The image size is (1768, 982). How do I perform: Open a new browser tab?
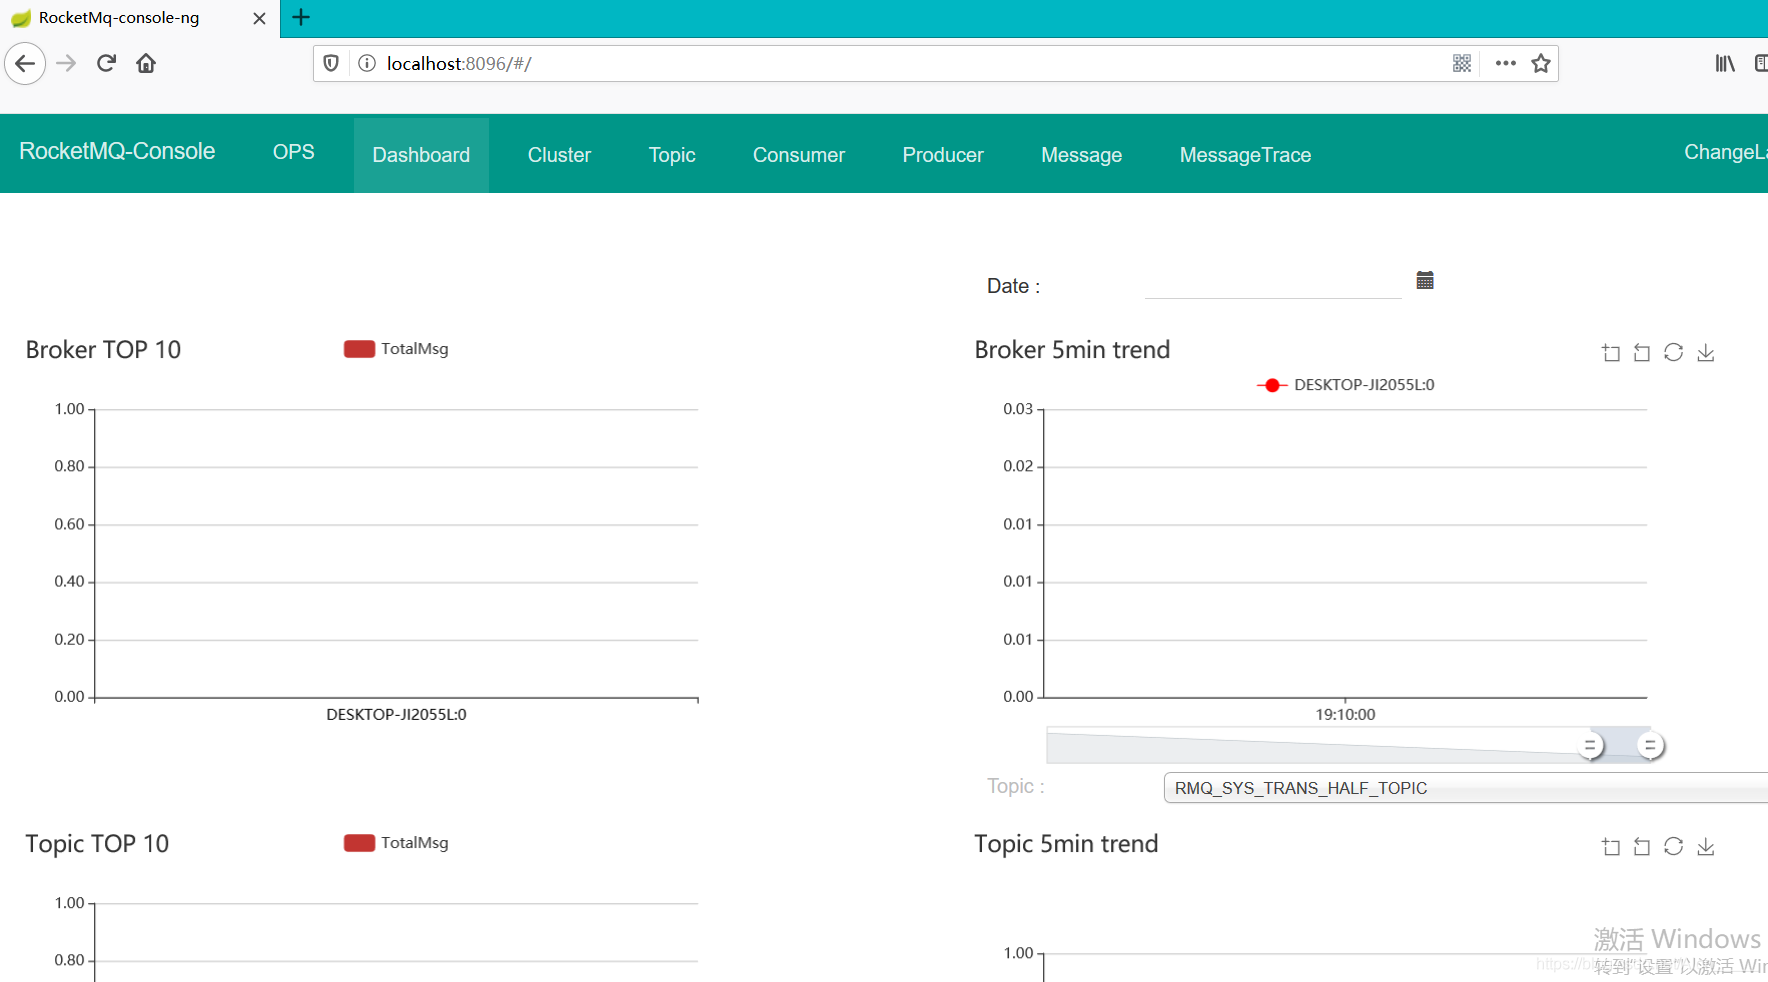click(x=301, y=17)
